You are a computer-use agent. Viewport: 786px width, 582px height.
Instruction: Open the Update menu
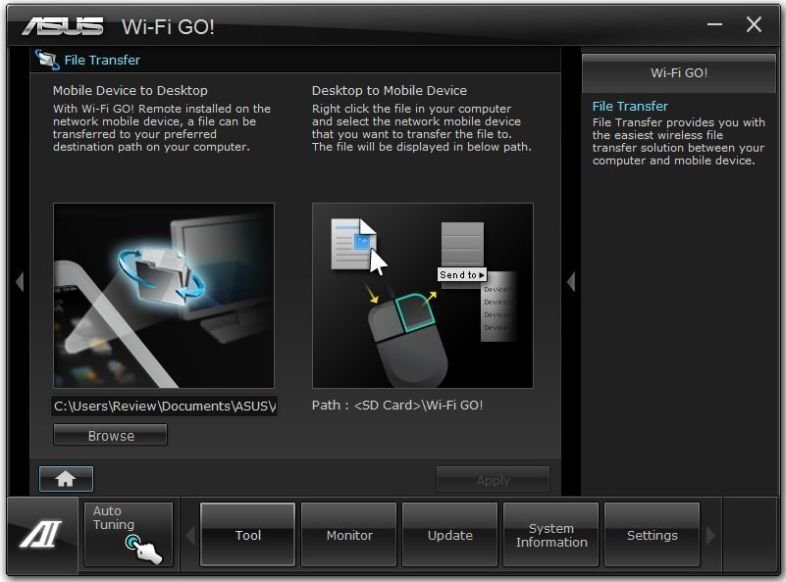click(450, 534)
